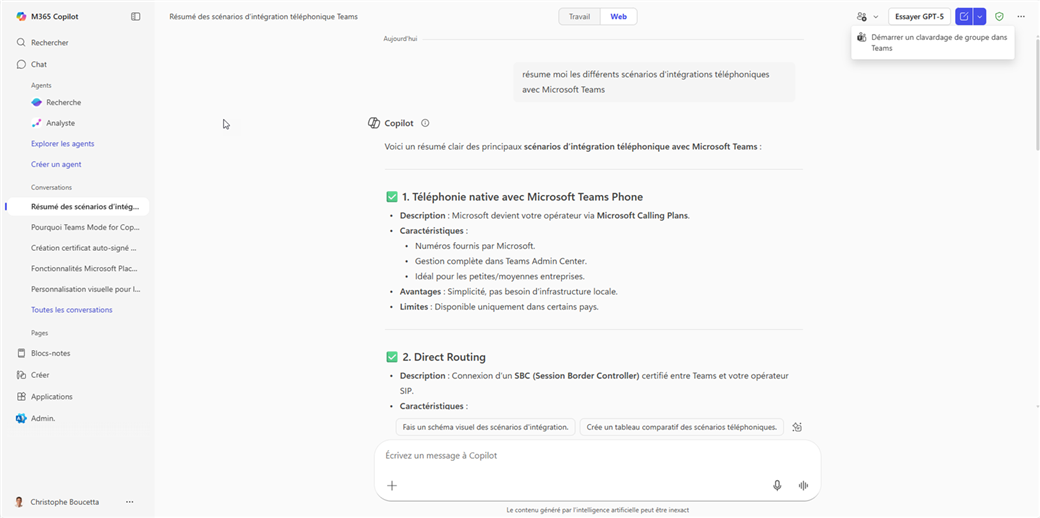
Task: Click the microphone dictation icon
Action: [x=777, y=485]
